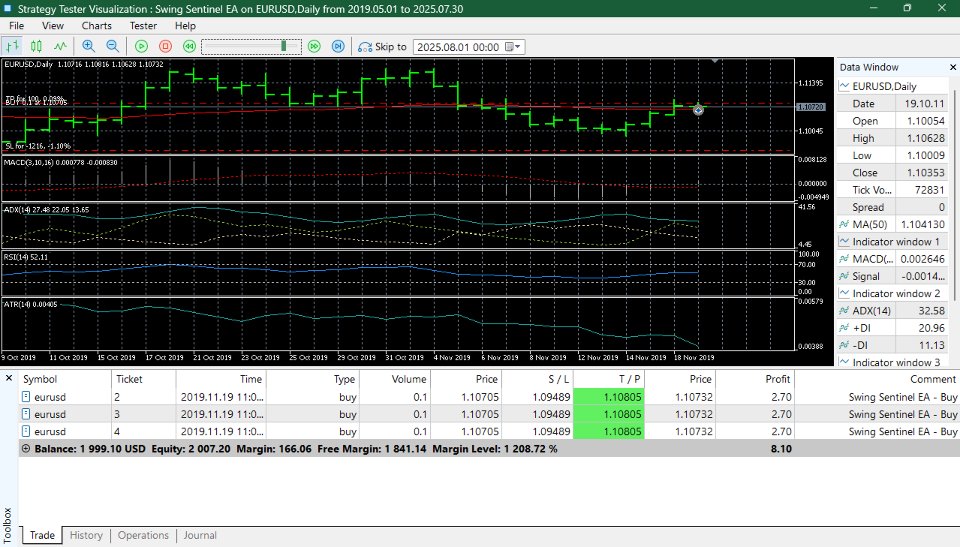960x547 pixels.
Task: Sort by the Profit column header
Action: pos(756,379)
